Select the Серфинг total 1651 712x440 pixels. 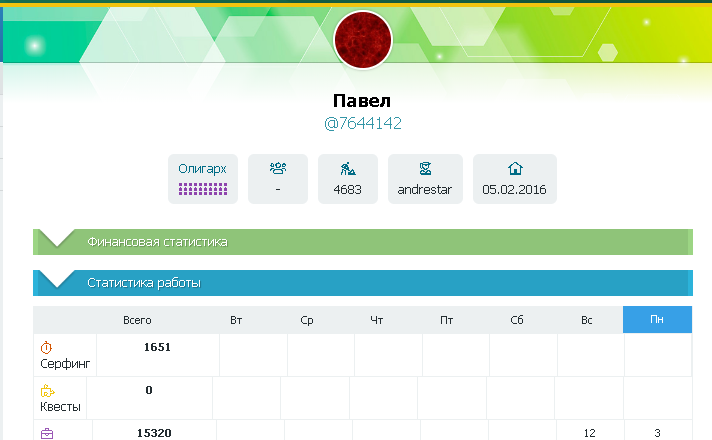[157, 347]
